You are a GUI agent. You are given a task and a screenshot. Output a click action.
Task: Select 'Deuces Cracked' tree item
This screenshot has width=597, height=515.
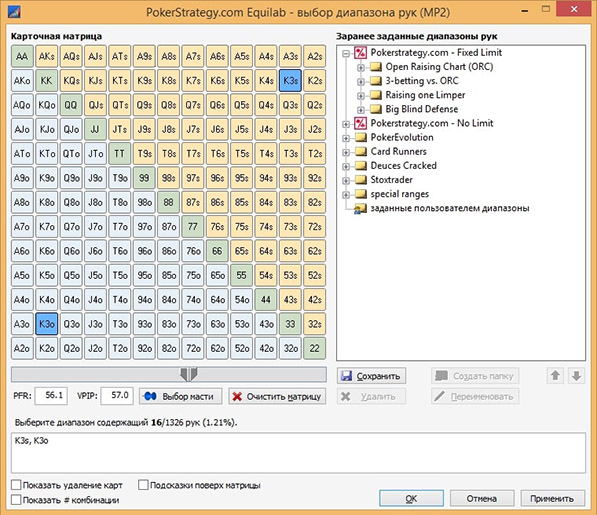pyautogui.click(x=404, y=166)
